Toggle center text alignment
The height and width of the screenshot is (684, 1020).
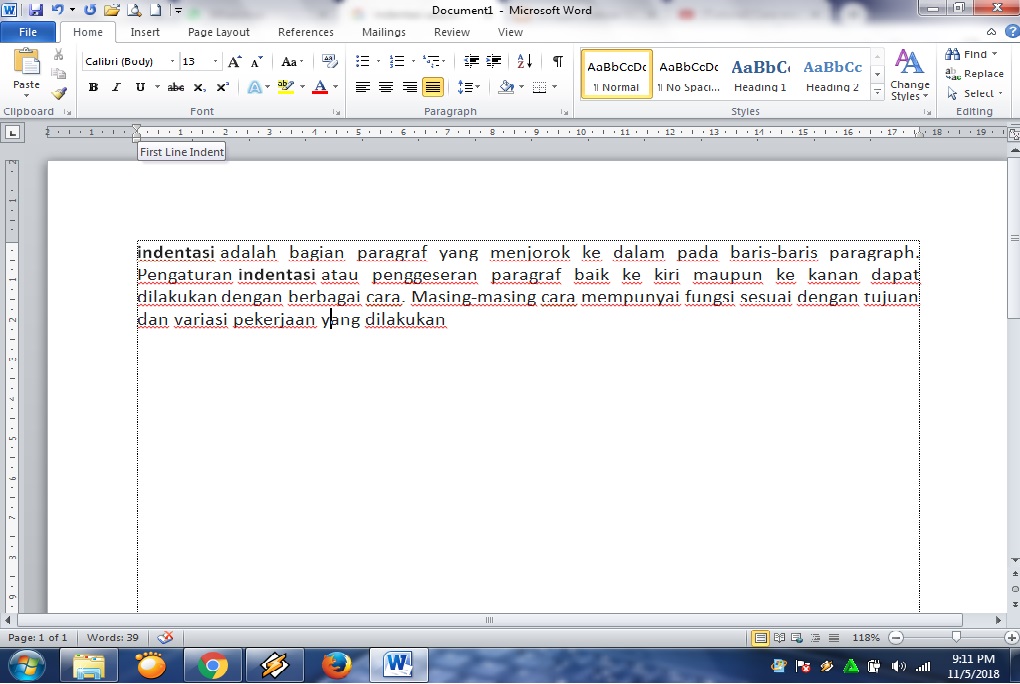385,87
